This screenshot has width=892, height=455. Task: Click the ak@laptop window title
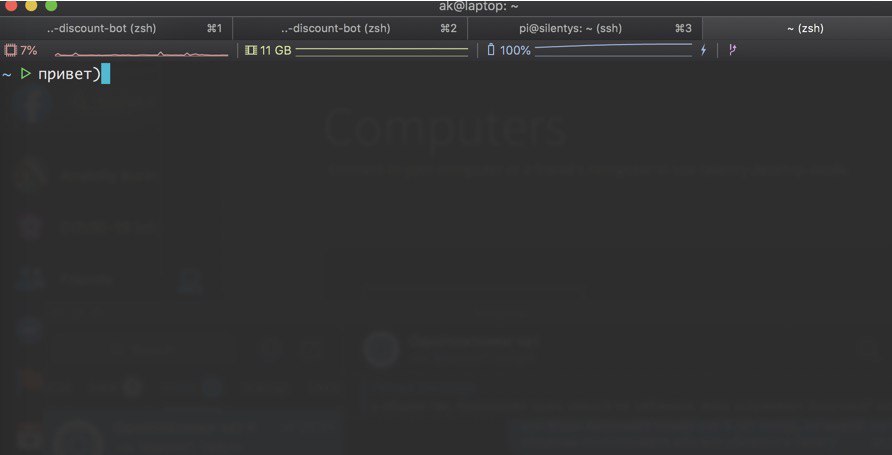coord(478,7)
